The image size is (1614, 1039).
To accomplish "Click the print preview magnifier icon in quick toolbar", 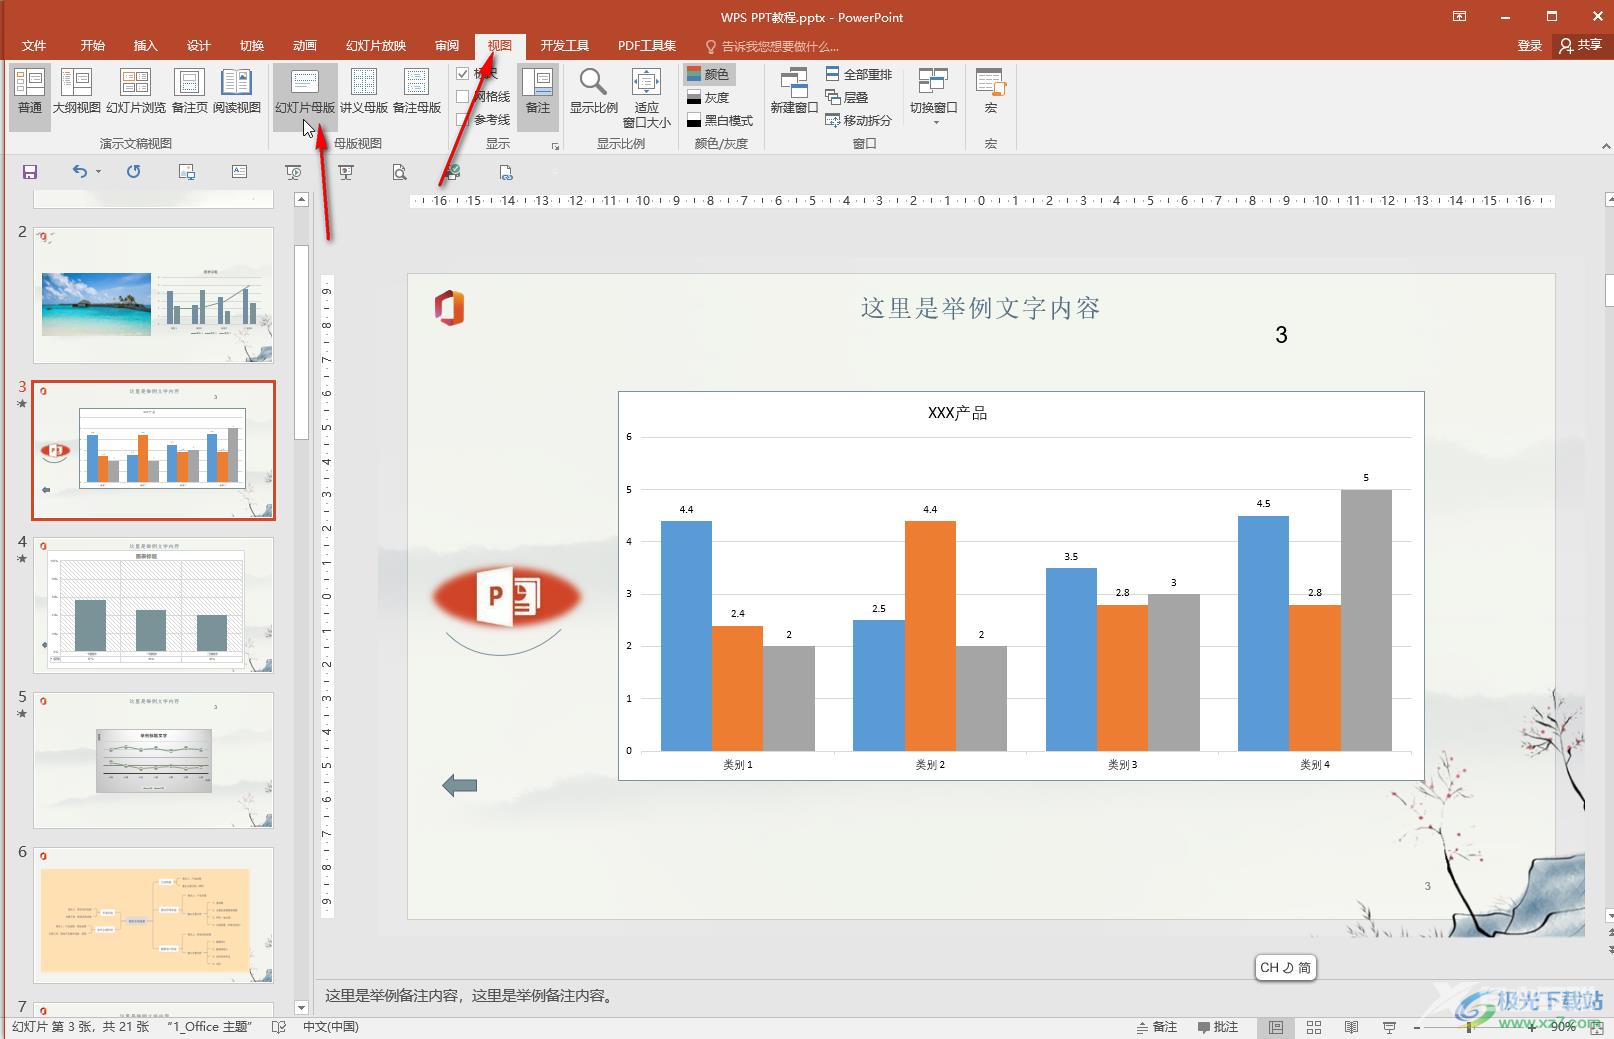I will (399, 172).
